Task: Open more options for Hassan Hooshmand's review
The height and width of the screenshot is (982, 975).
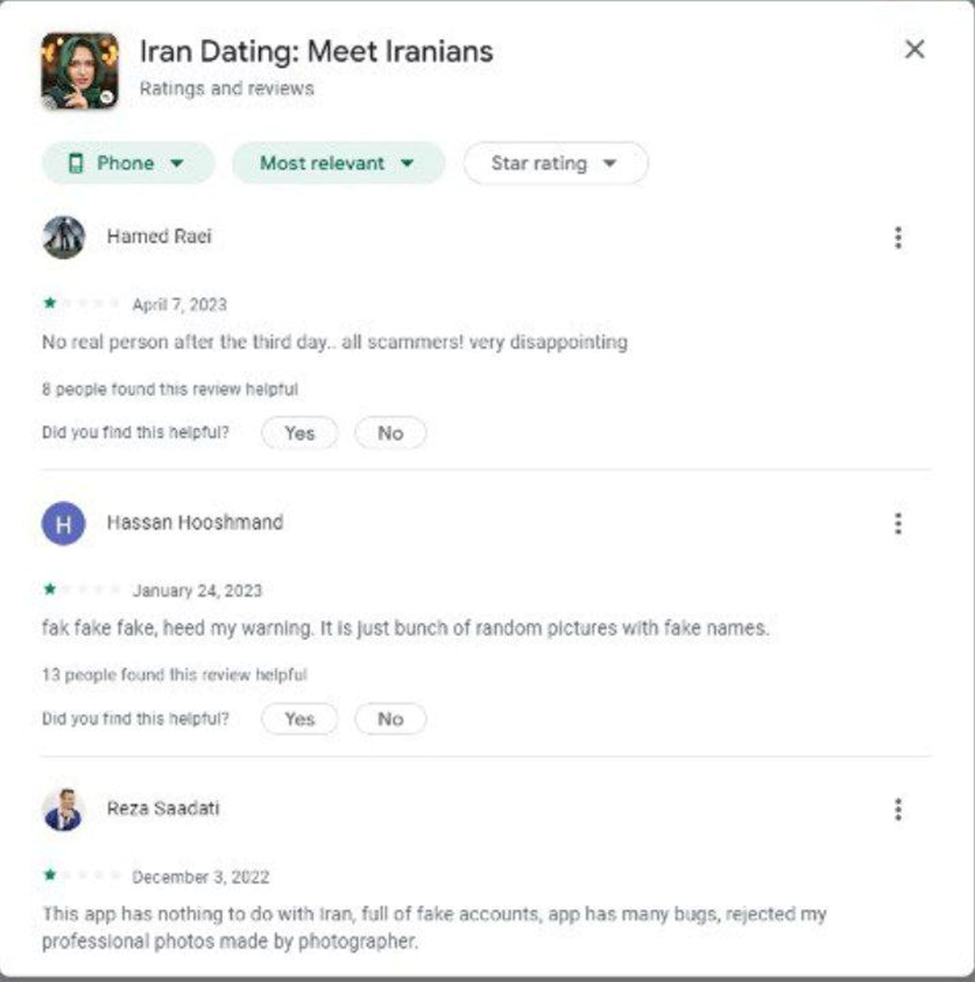Action: pos(898,523)
